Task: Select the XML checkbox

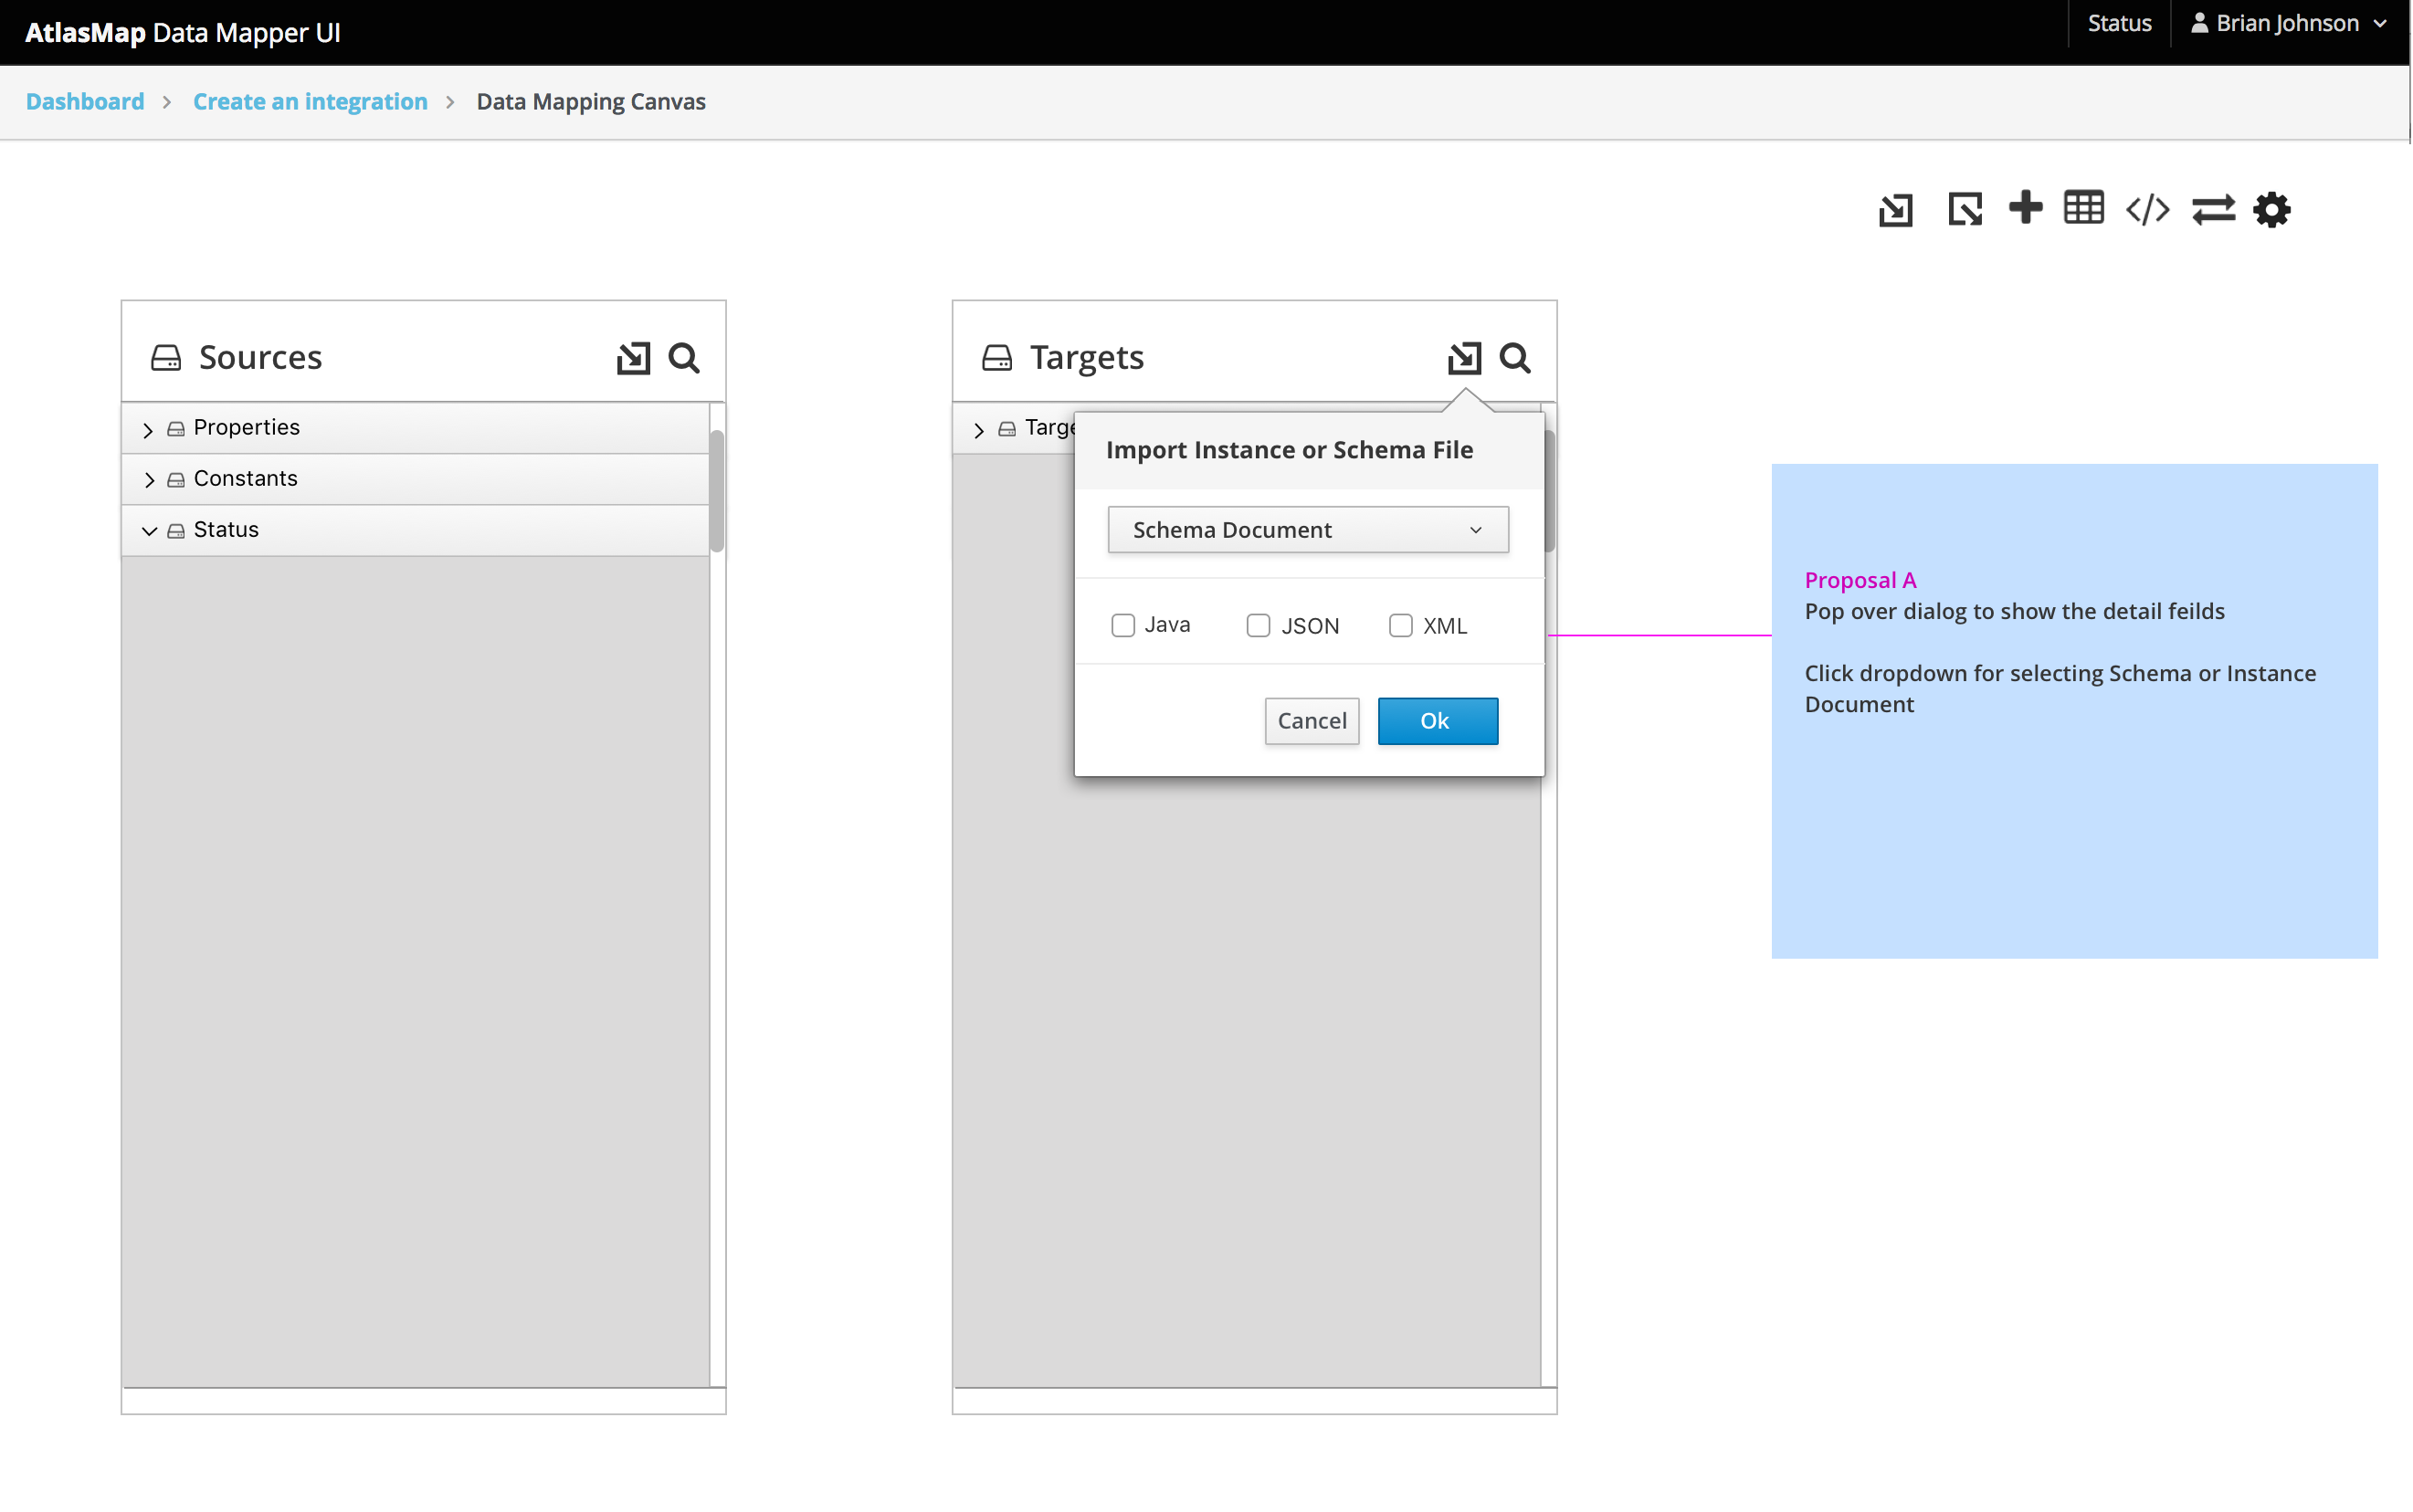Action: (1400, 625)
